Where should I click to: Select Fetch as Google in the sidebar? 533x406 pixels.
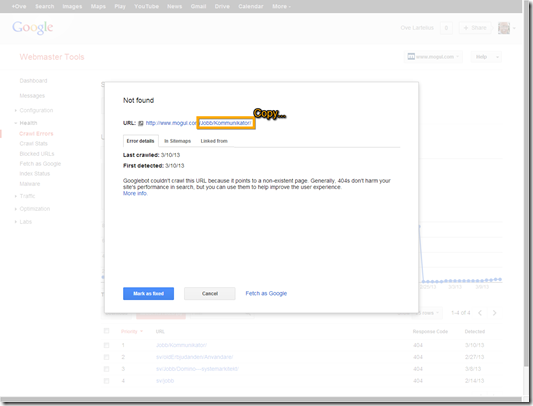point(40,164)
